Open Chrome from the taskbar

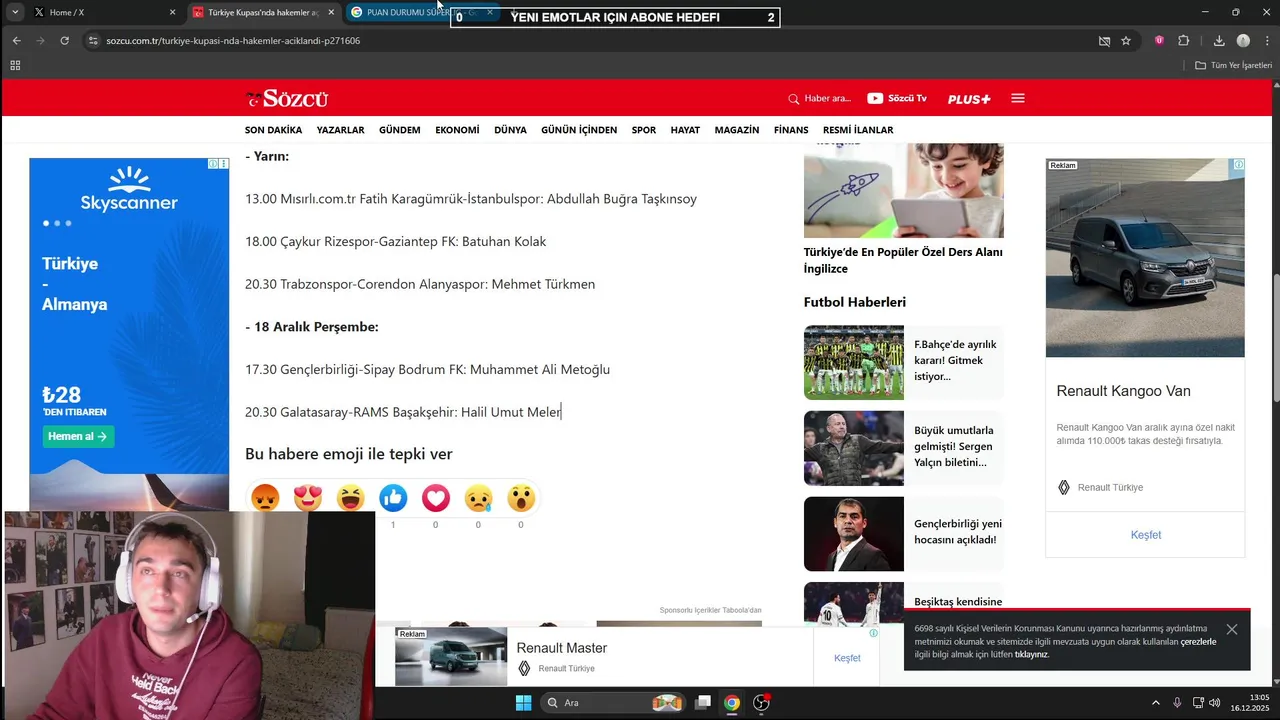pos(732,703)
